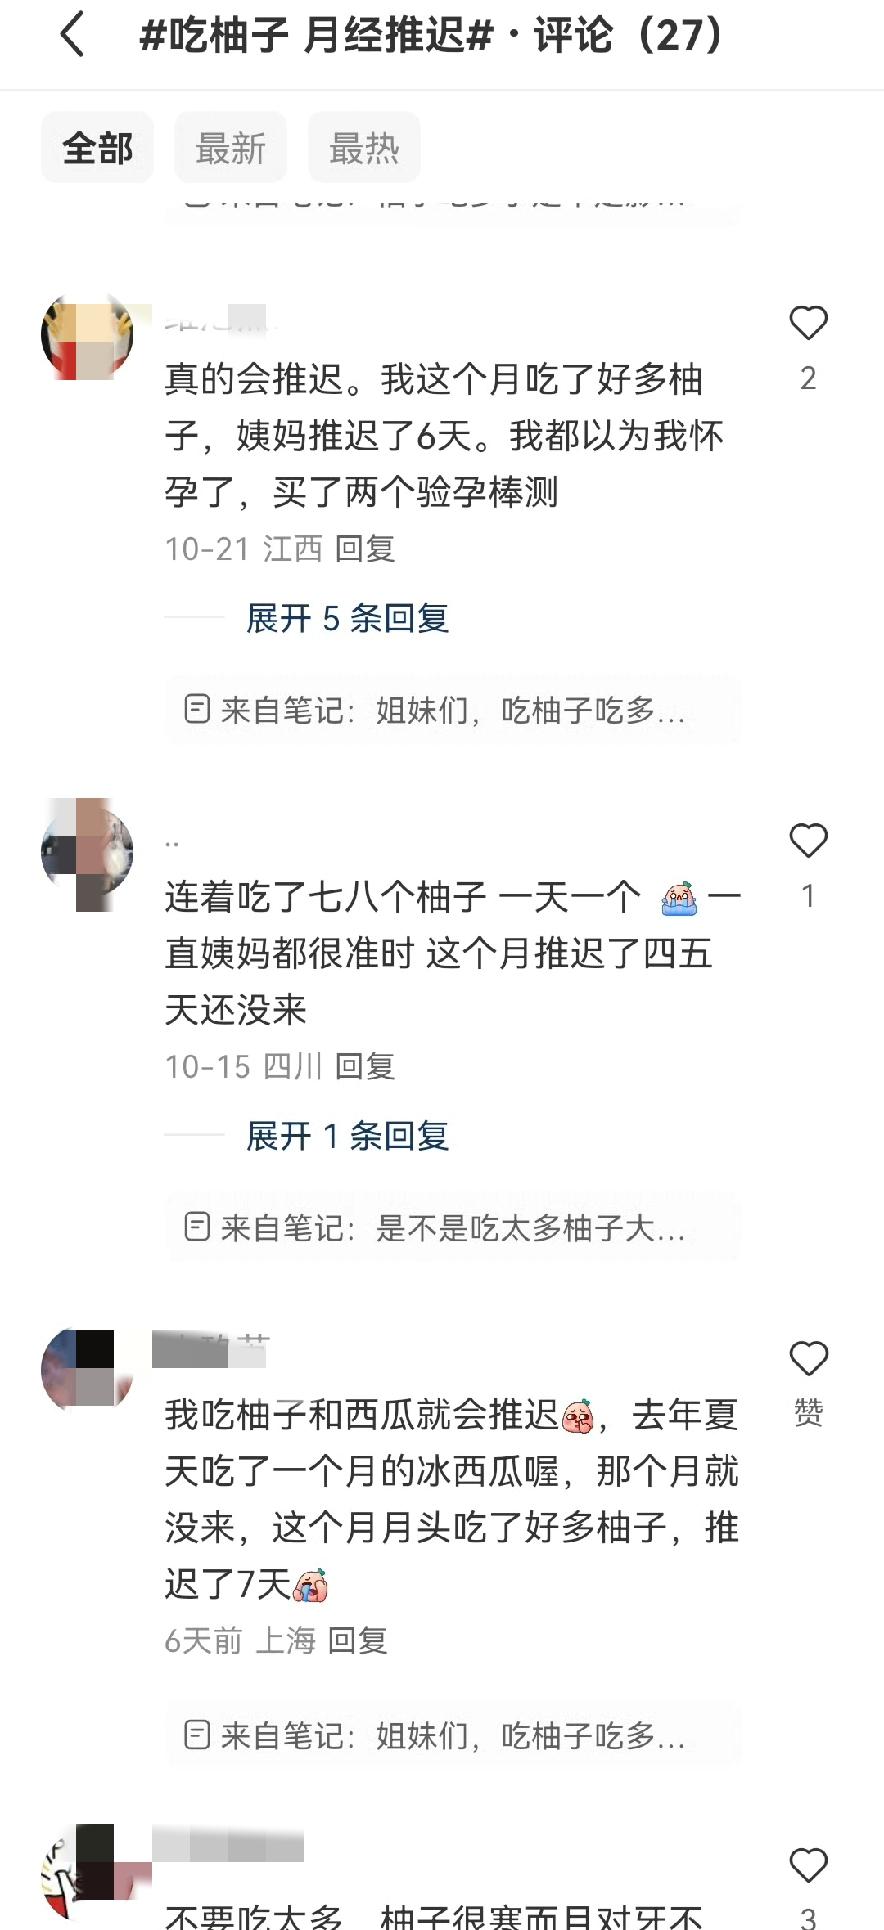Reply to the Jiangxi comment dated 10-21
This screenshot has width=884, height=1930.
click(x=365, y=549)
